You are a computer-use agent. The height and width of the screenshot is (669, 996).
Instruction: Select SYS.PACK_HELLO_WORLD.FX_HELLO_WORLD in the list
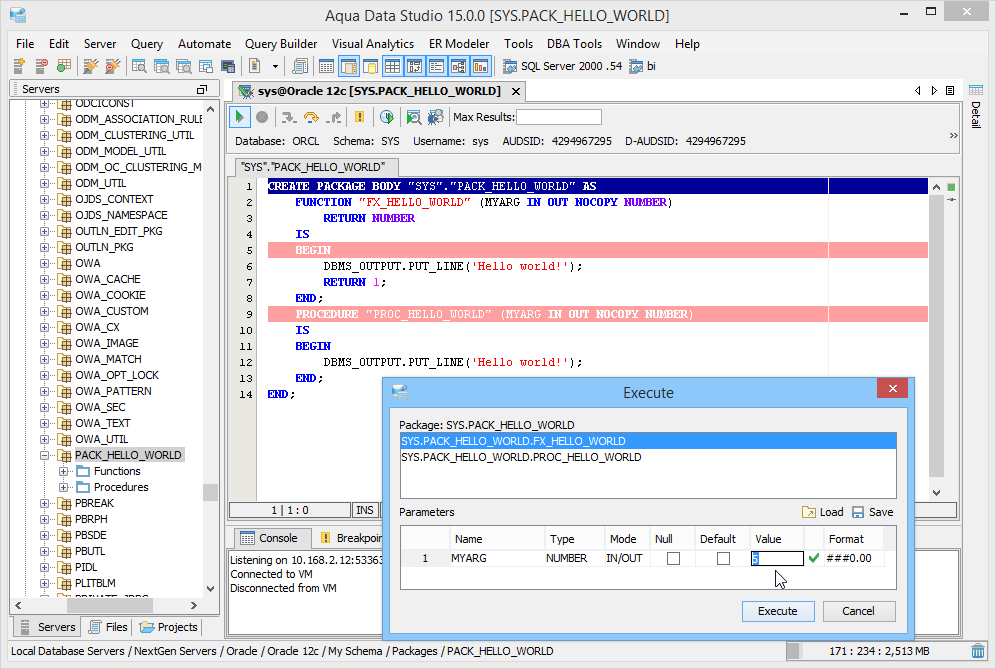tap(648, 441)
